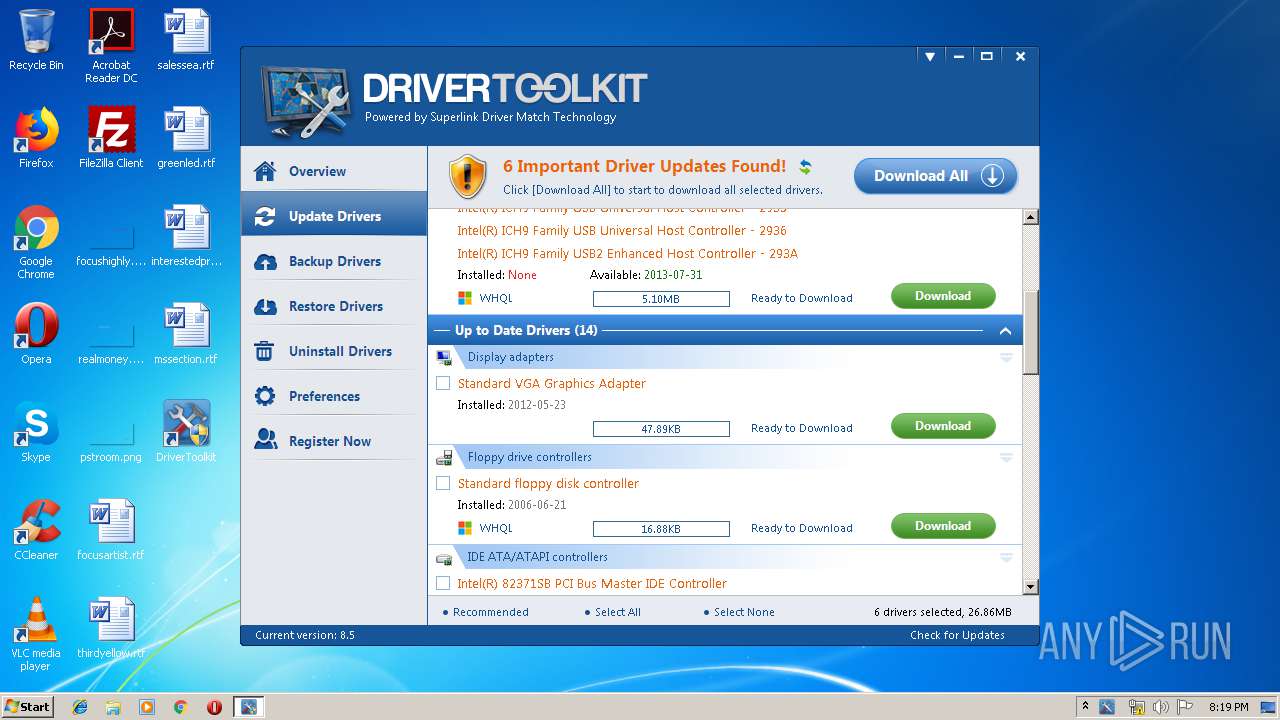The height and width of the screenshot is (720, 1280).
Task: Go to Uninstall Drivers section
Action: coord(334,351)
